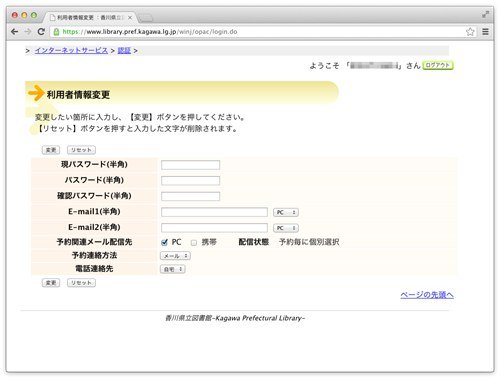Click the upper リセット button
Image resolution: width=500 pixels, height=378 pixels.
click(x=81, y=150)
